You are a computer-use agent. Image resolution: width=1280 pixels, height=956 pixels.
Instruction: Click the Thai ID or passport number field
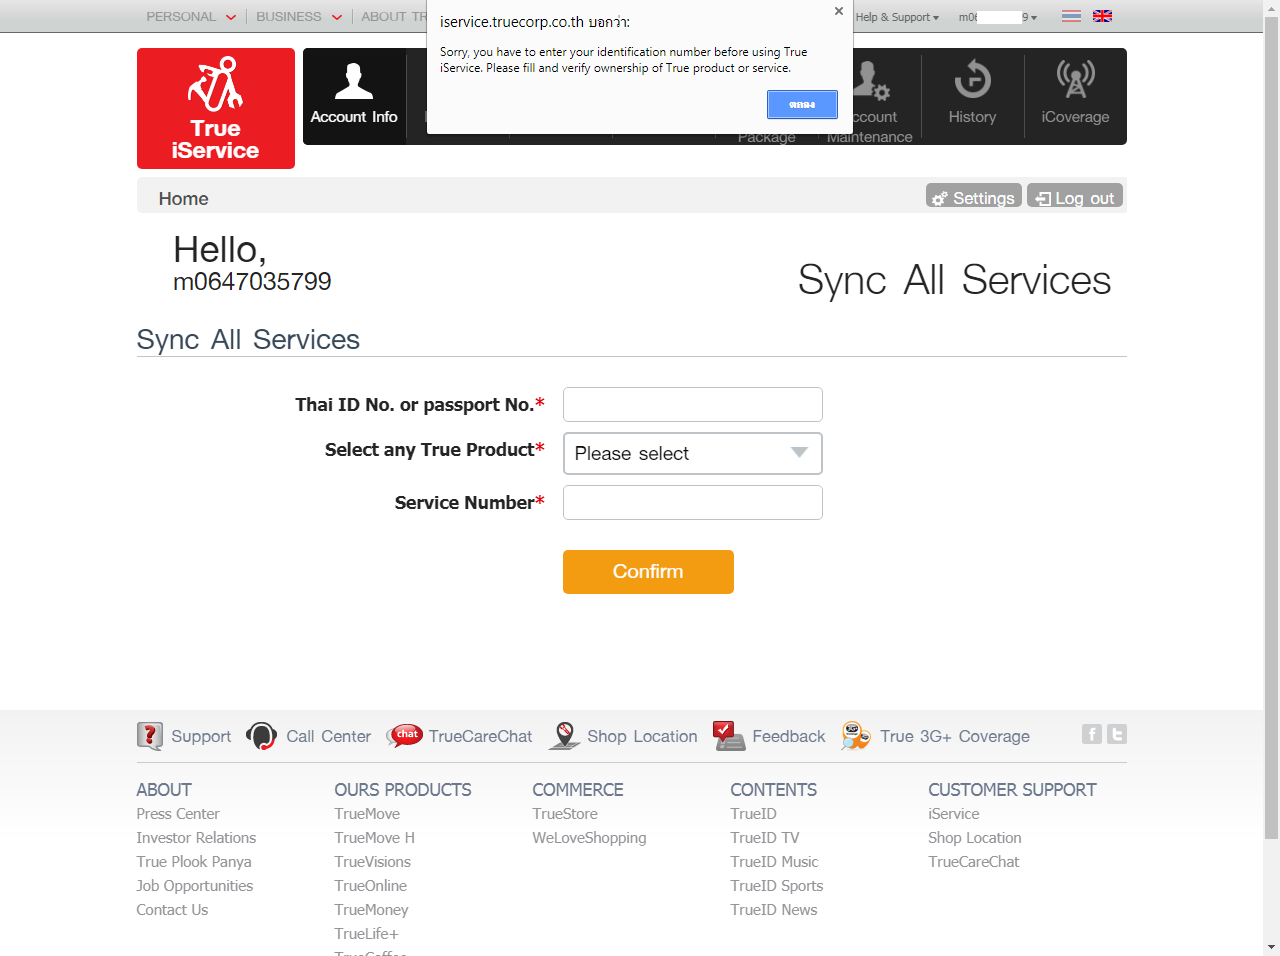point(693,405)
